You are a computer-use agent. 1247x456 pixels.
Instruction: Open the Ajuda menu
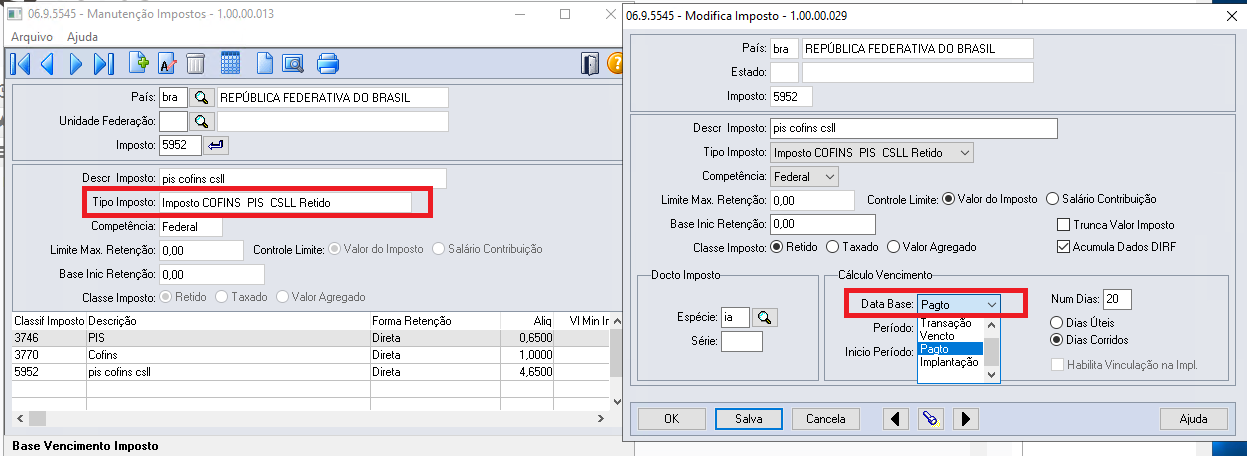82,36
